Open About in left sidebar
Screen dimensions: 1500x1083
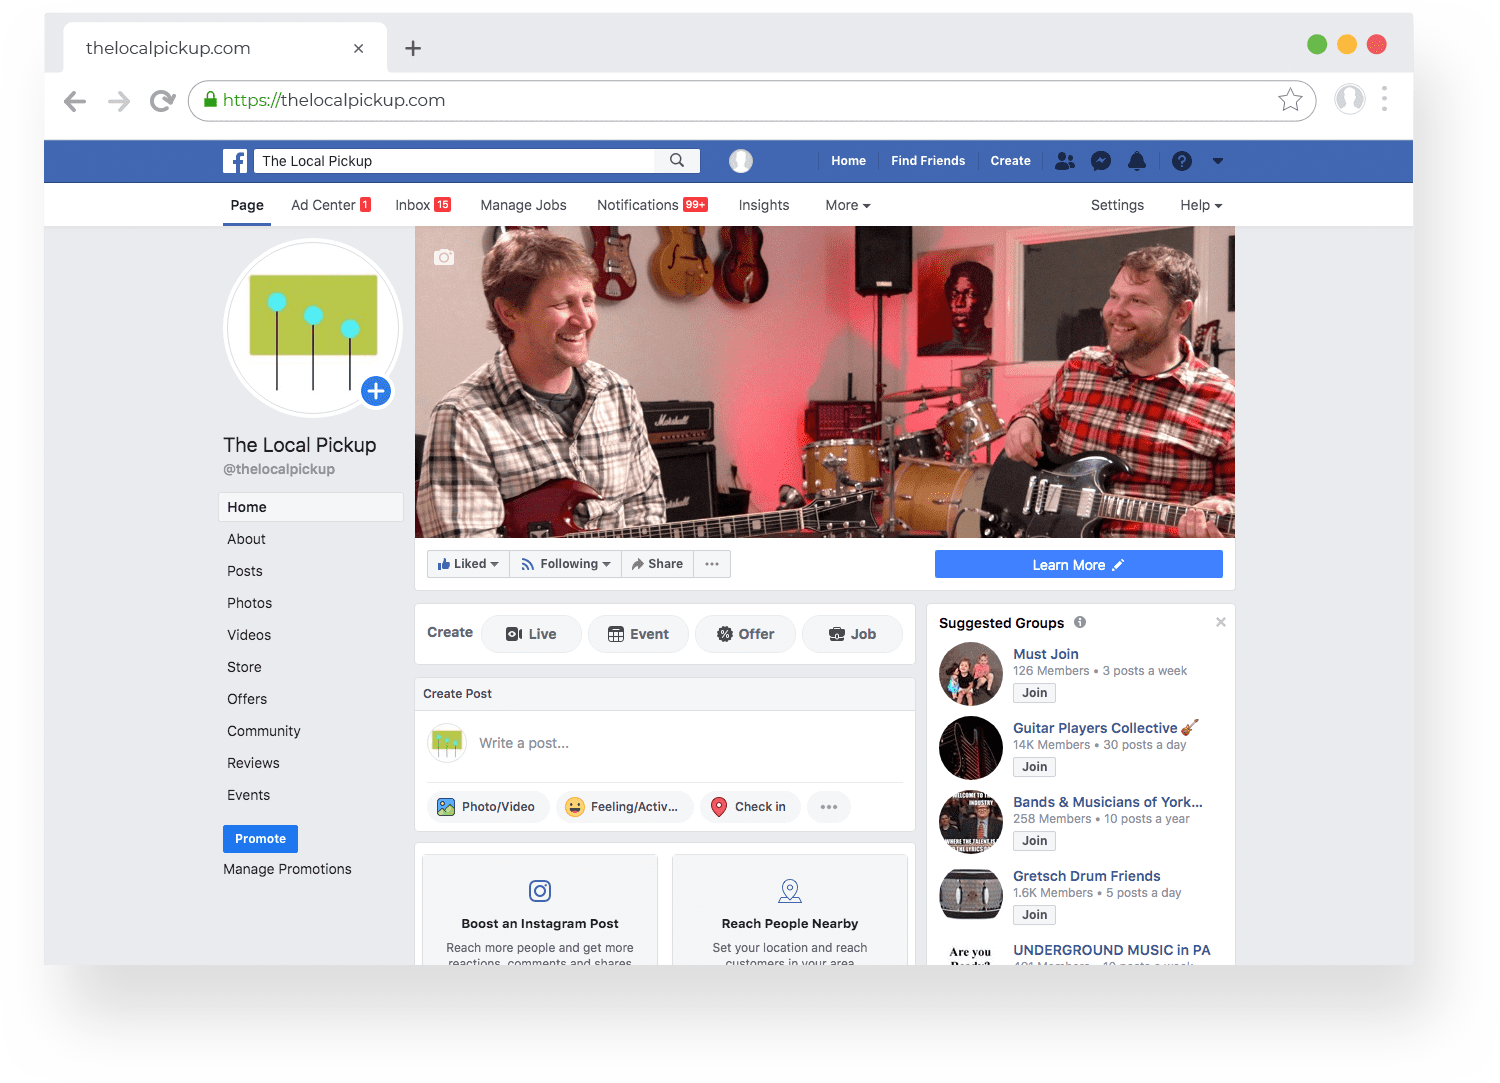click(x=246, y=539)
